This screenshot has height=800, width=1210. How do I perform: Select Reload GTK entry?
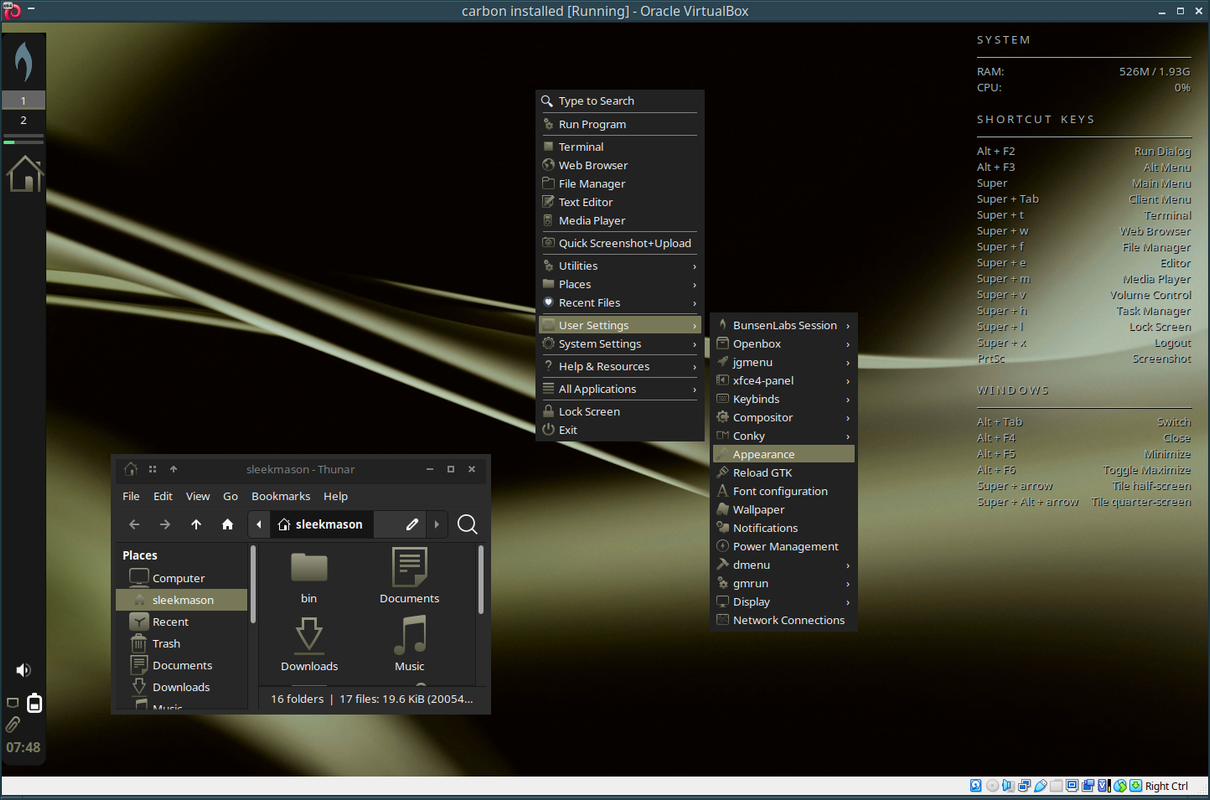784,473
